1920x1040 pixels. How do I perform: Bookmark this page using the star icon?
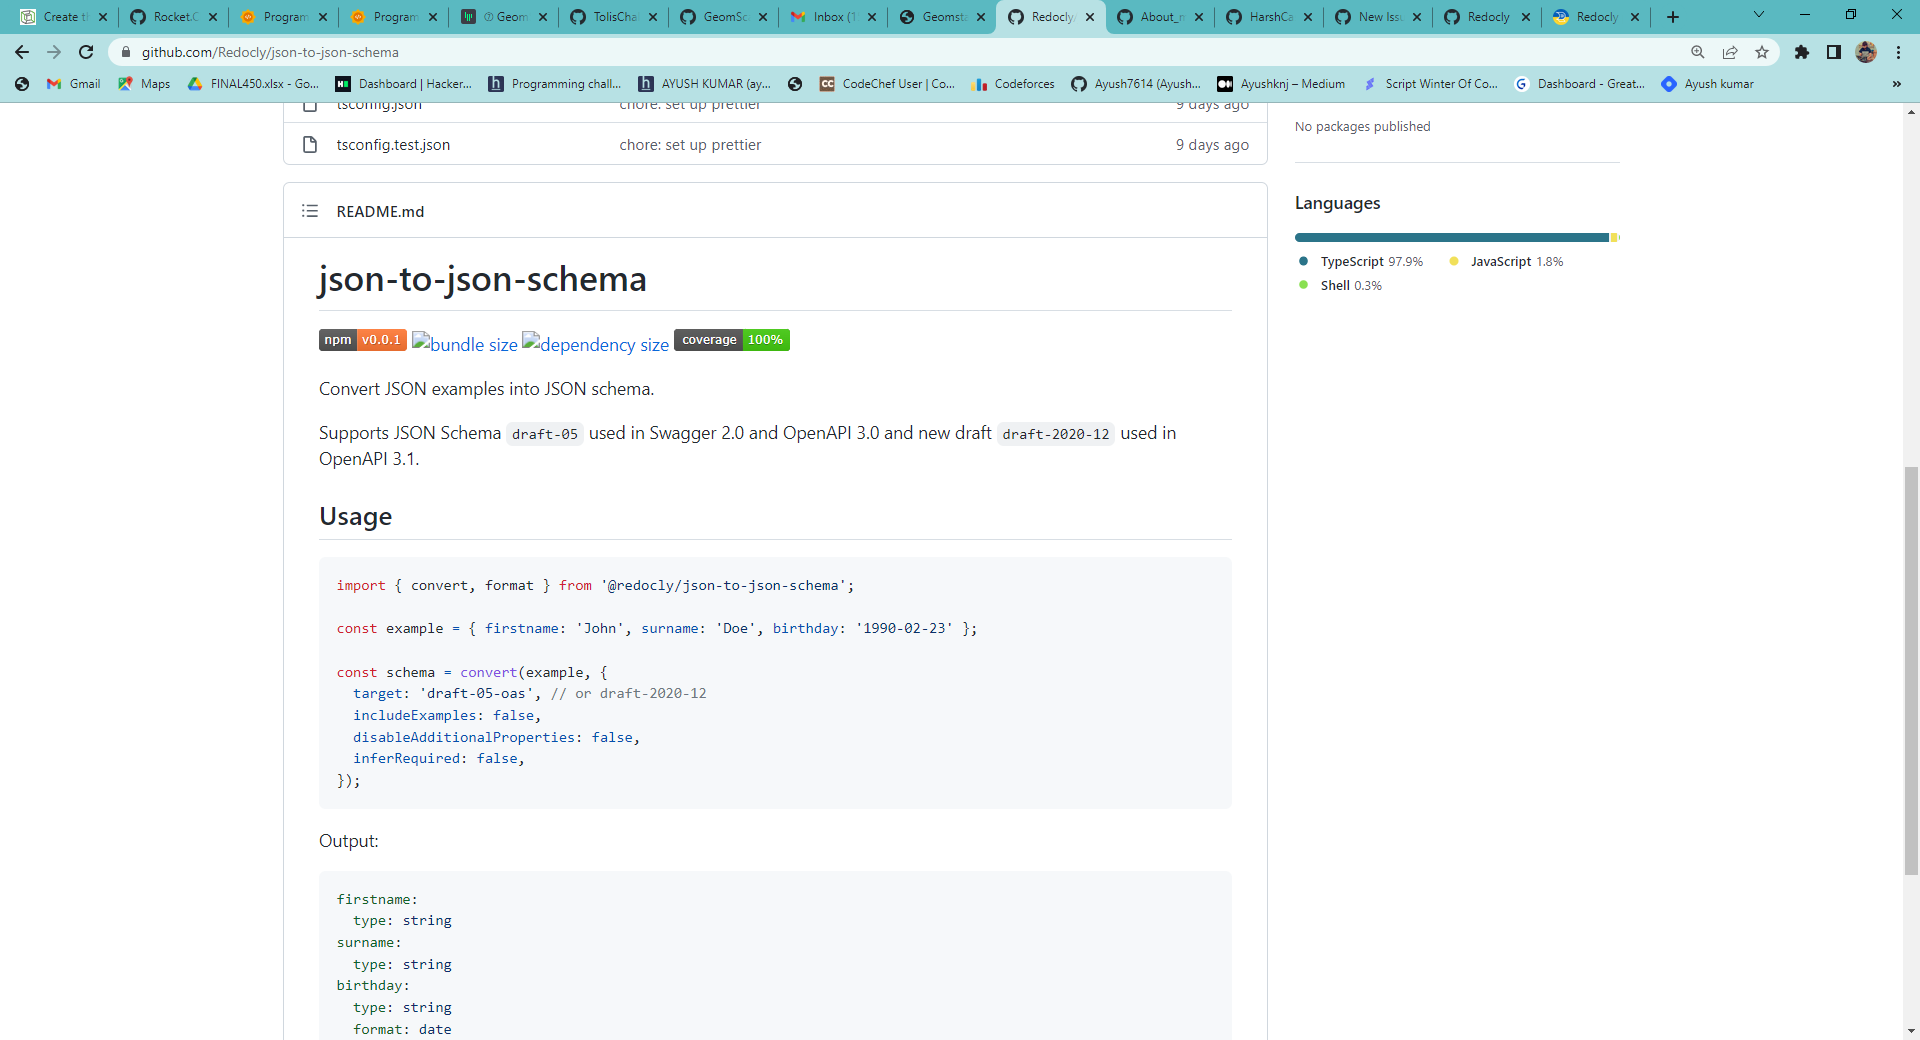(x=1763, y=52)
